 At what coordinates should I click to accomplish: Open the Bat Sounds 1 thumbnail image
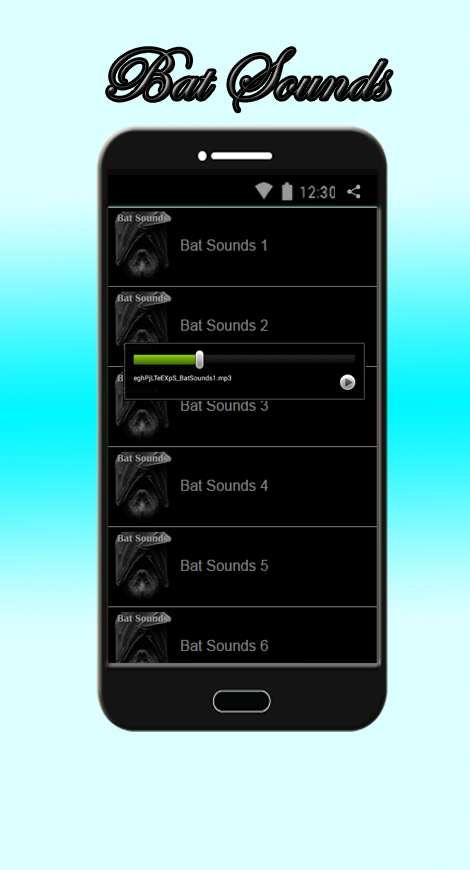143,245
